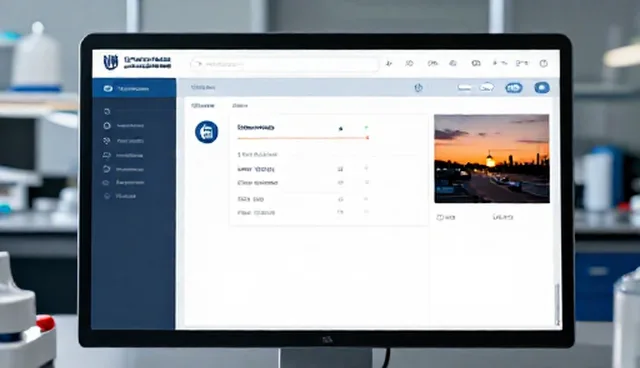Click the topmost unlabeled sidebar icon
This screenshot has width=640, height=368.
(107, 111)
